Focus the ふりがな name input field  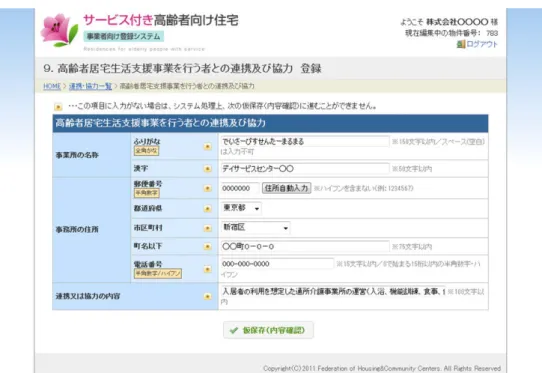[x=305, y=141]
